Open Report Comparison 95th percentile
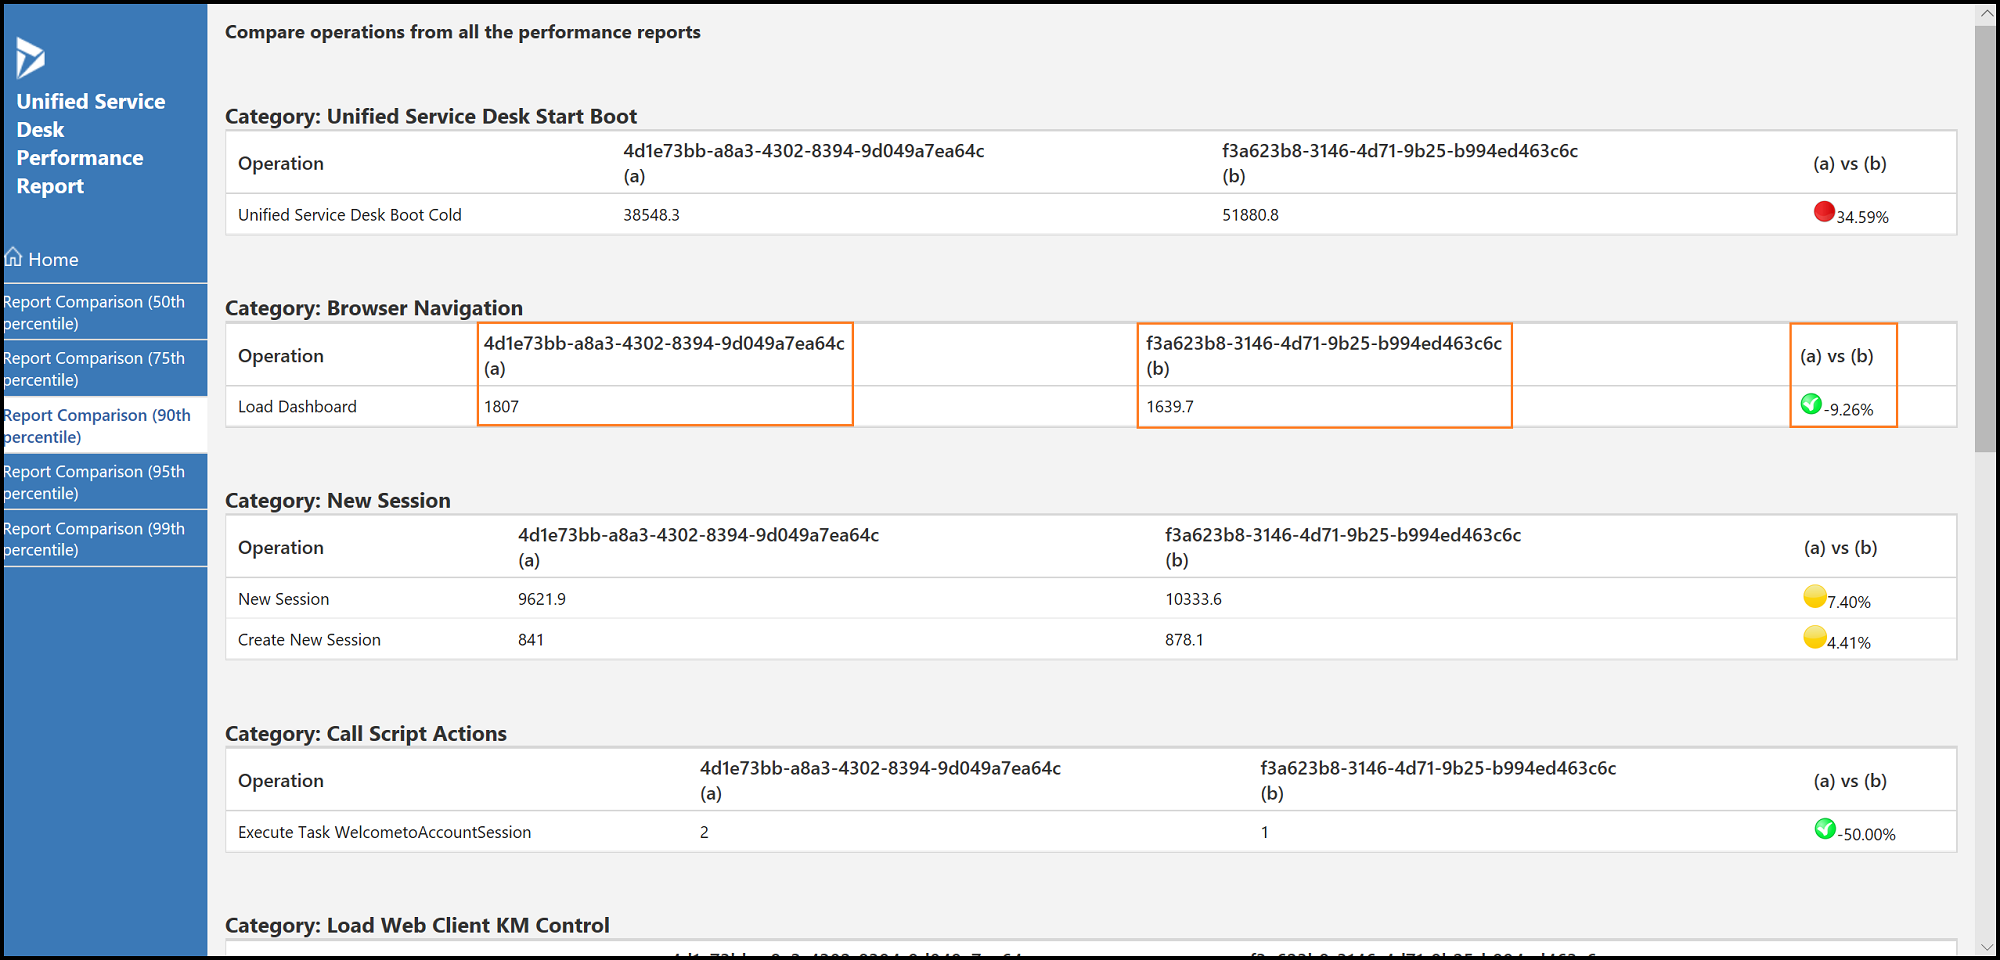The height and width of the screenshot is (960, 2000). click(104, 482)
